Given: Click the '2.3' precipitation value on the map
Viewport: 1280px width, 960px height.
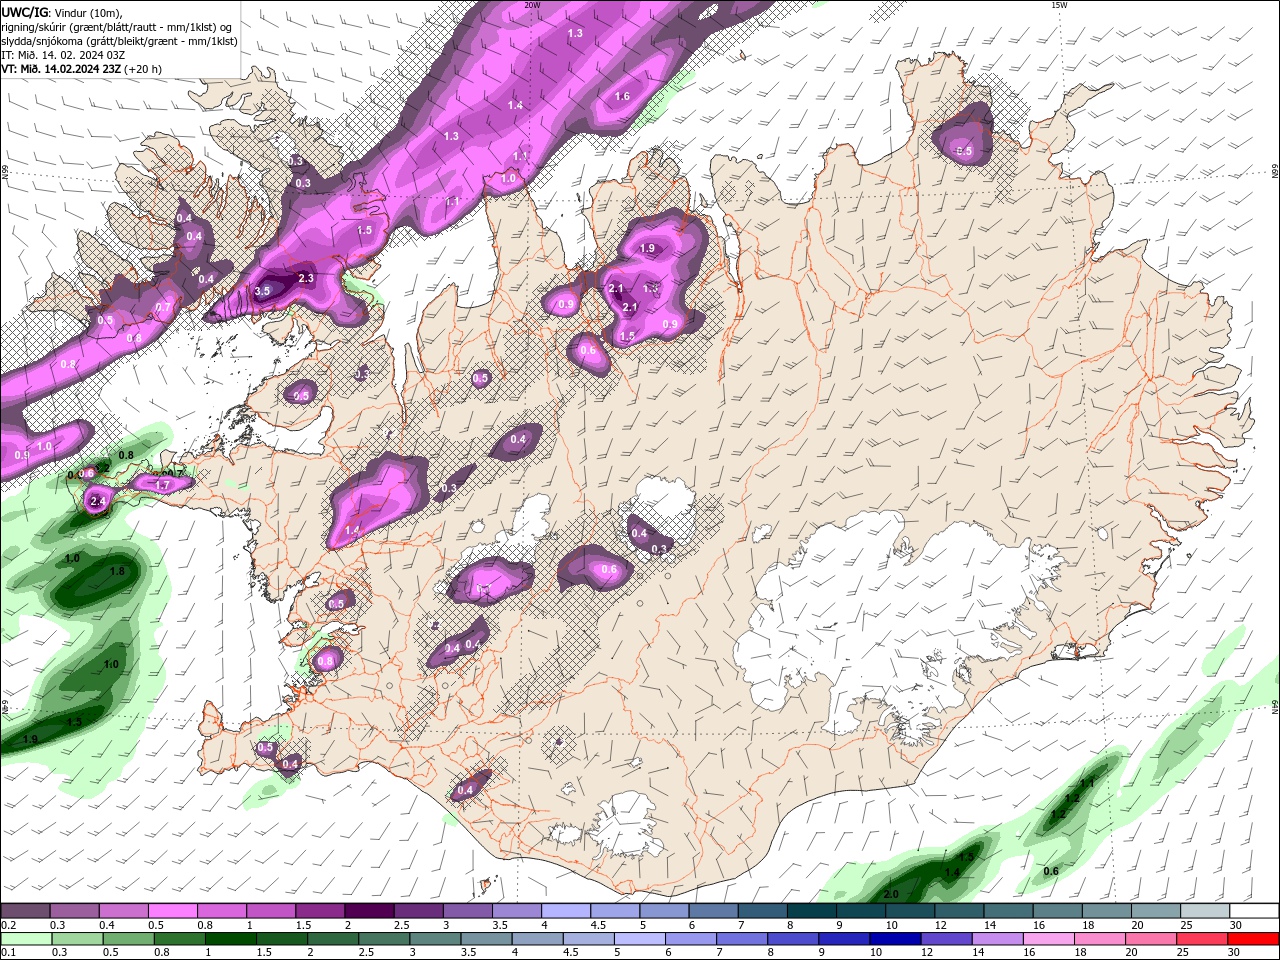Looking at the screenshot, I should 306,279.
